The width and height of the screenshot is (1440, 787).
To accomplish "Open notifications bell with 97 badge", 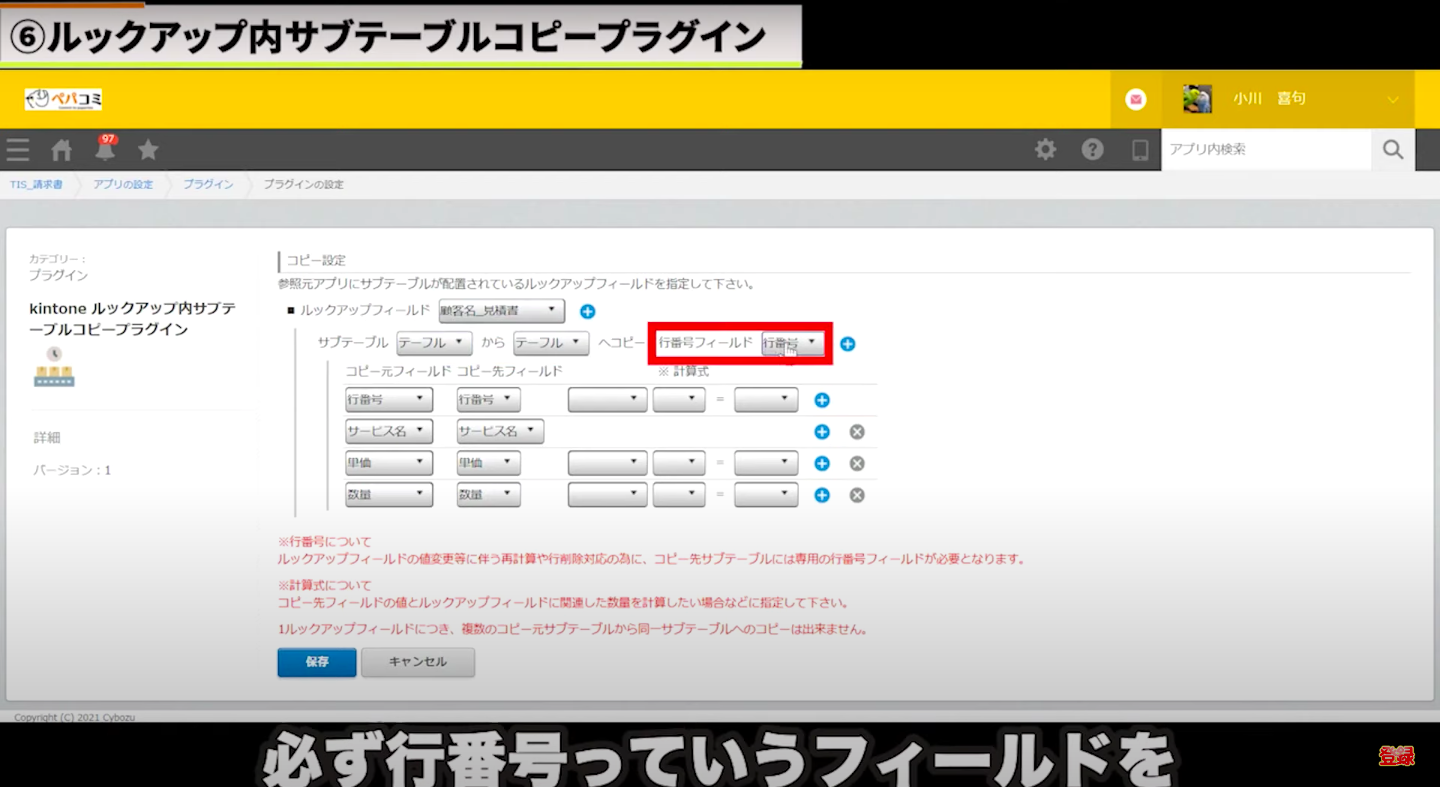I will click(x=105, y=150).
